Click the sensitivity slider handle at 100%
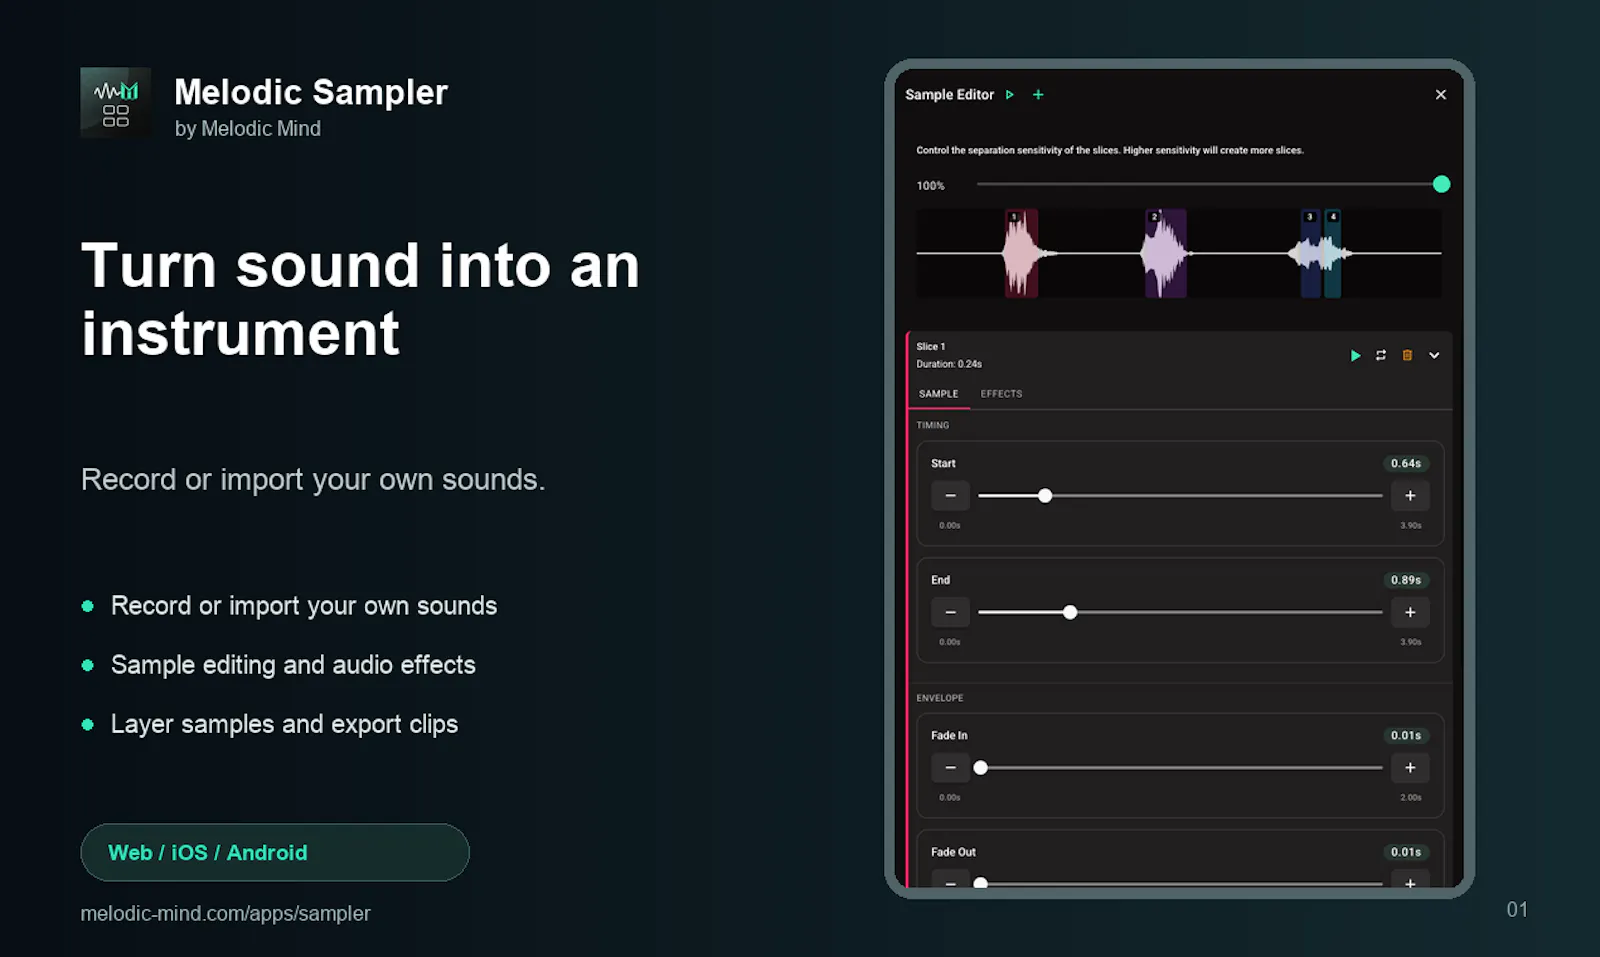 (x=1441, y=184)
